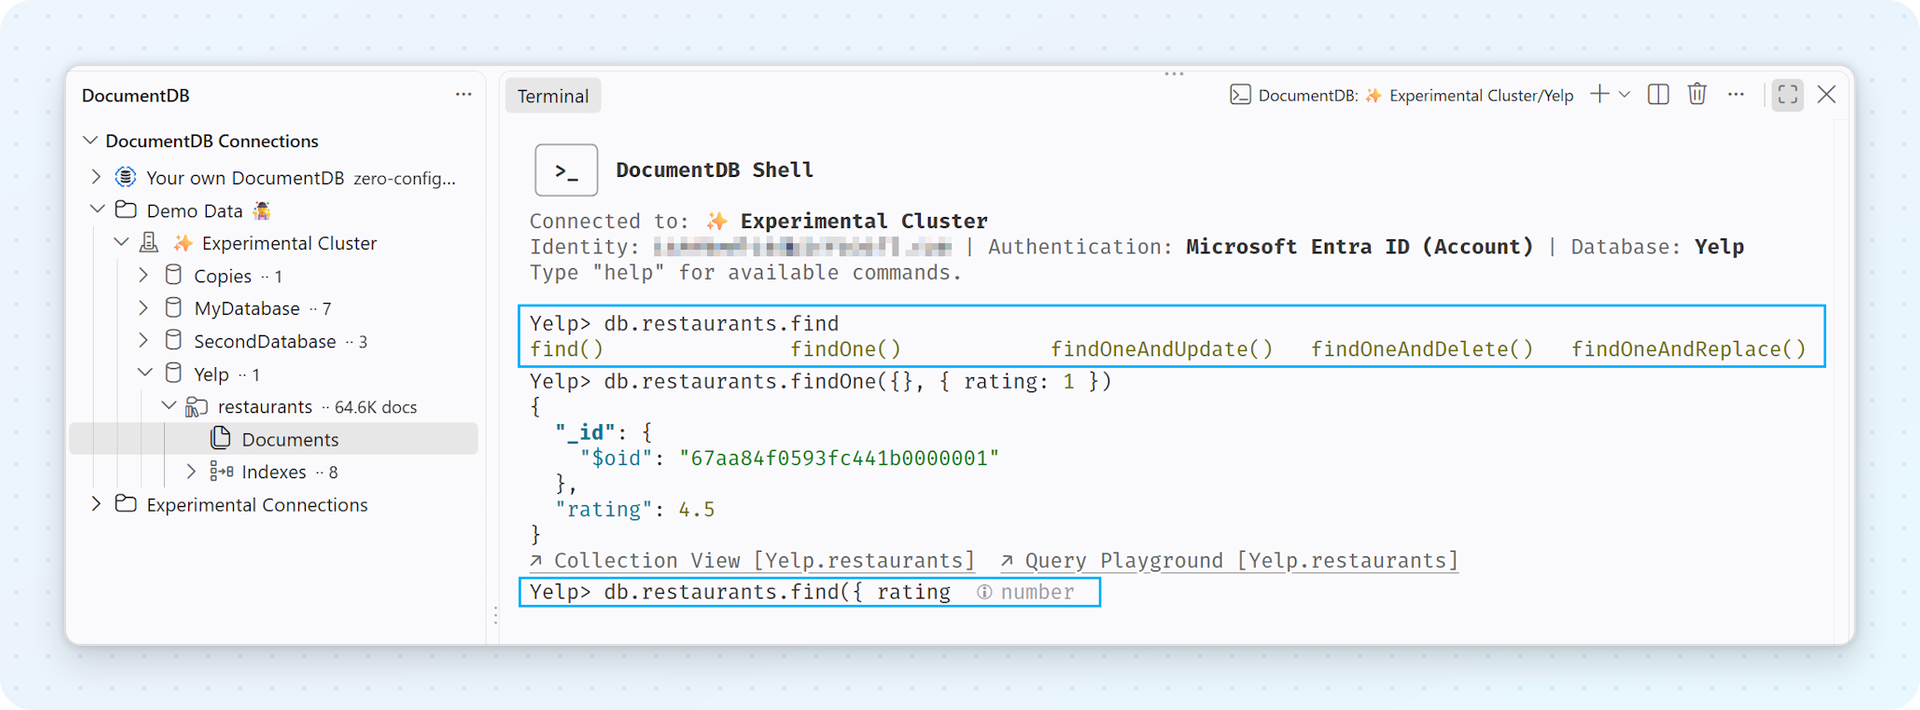1920x710 pixels.
Task: Expand Your own DocumentDB zero-config node
Action: coord(96,177)
